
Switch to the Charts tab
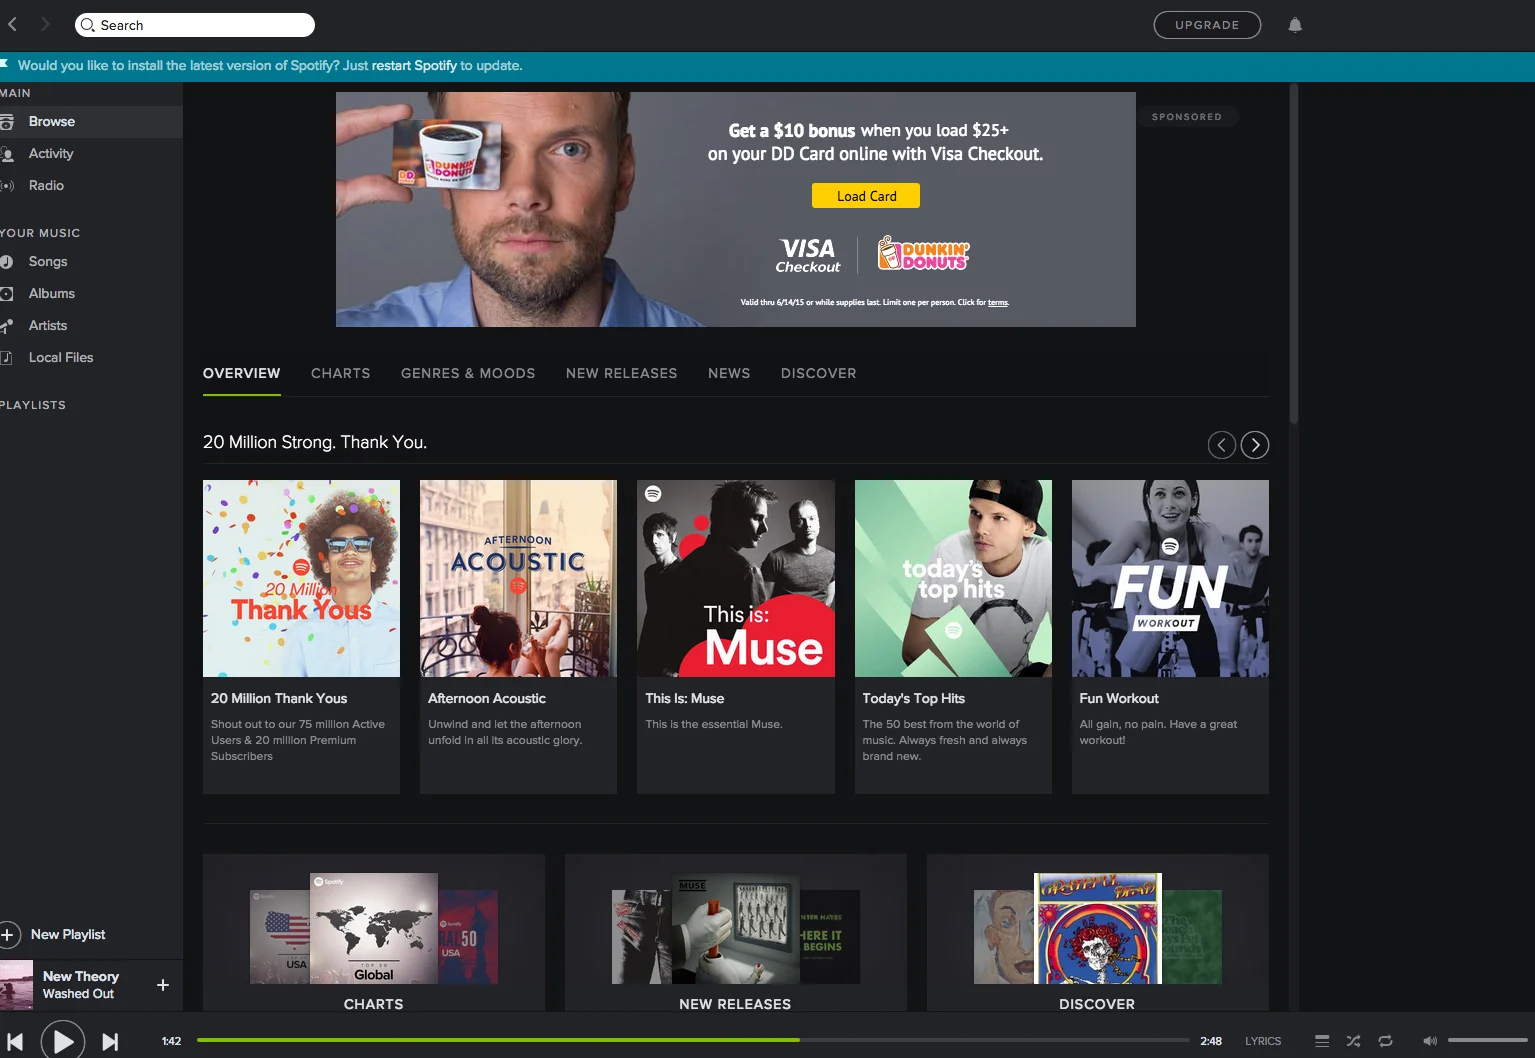[341, 373]
